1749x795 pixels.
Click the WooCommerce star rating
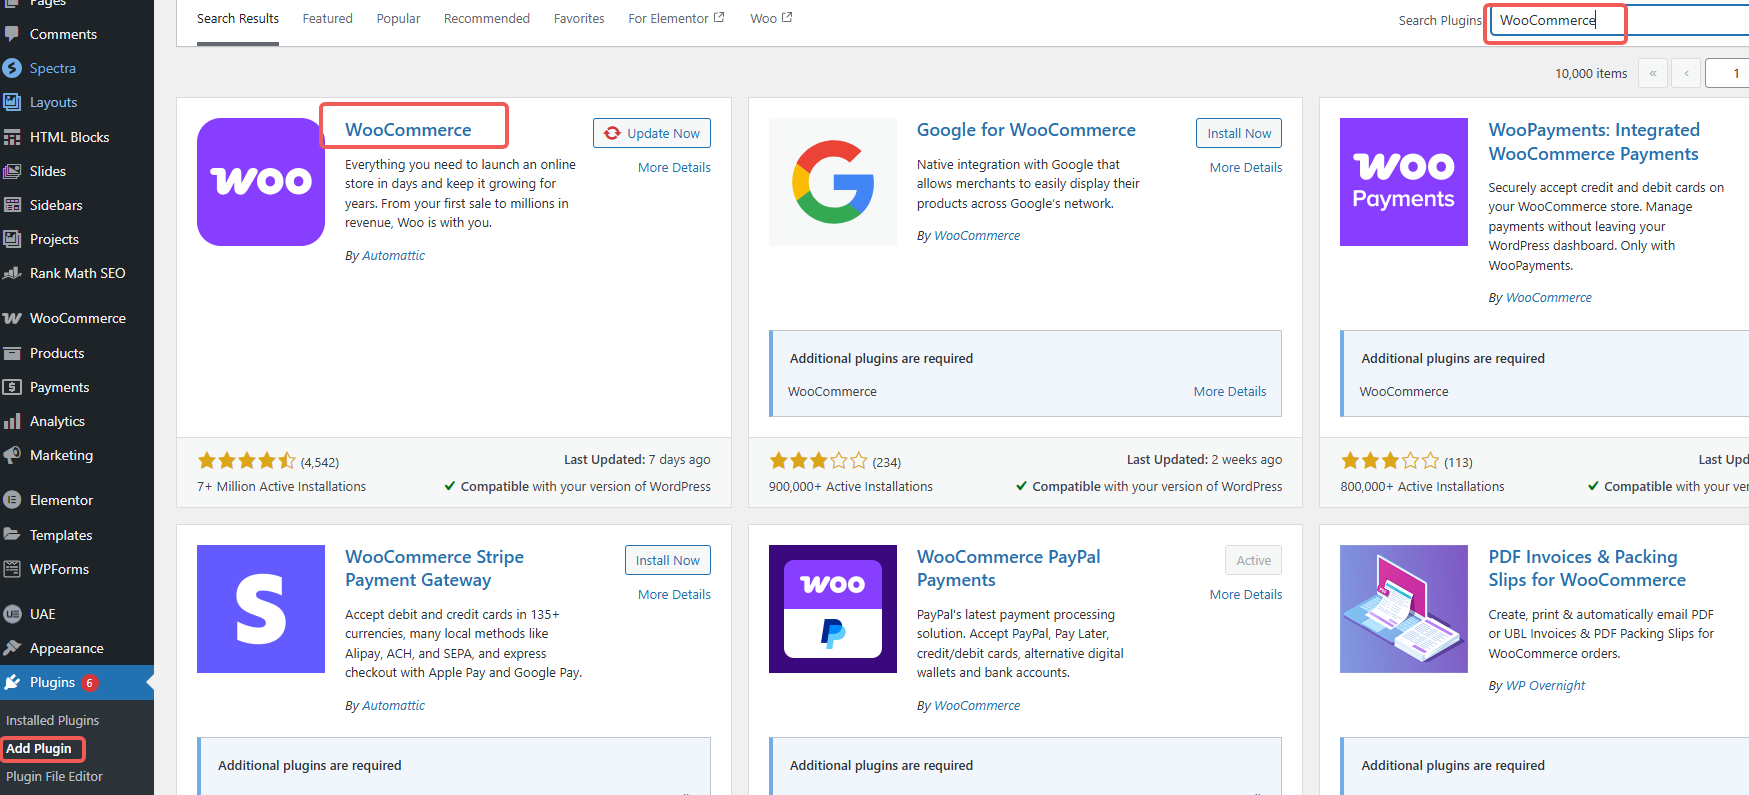pyautogui.click(x=246, y=461)
